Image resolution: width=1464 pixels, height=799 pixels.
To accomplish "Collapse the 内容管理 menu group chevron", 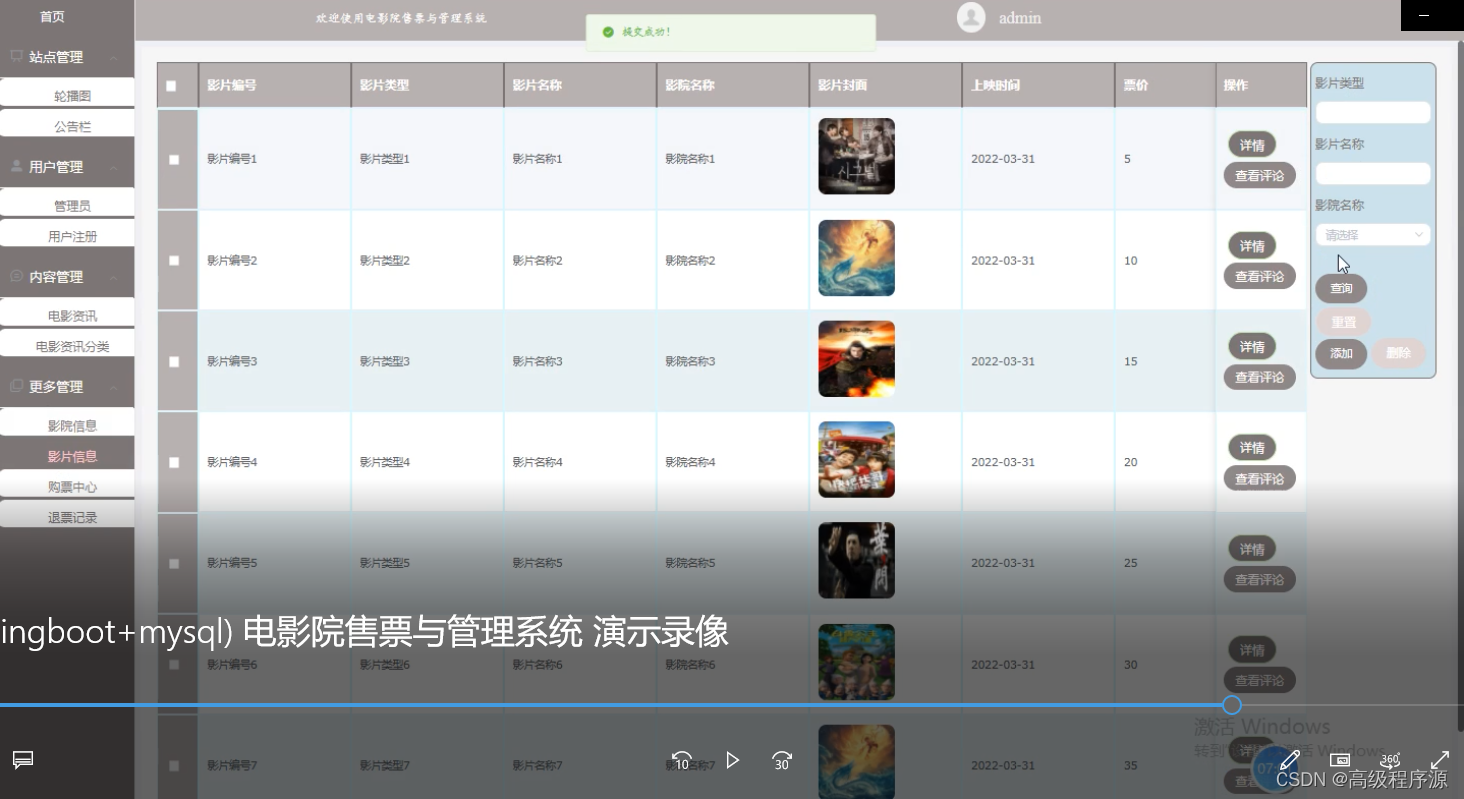I will coord(113,277).
